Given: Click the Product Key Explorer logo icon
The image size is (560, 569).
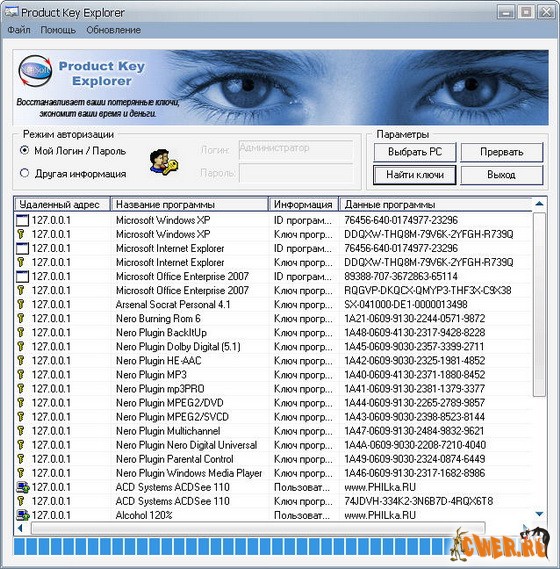Looking at the screenshot, I should (x=35, y=71).
